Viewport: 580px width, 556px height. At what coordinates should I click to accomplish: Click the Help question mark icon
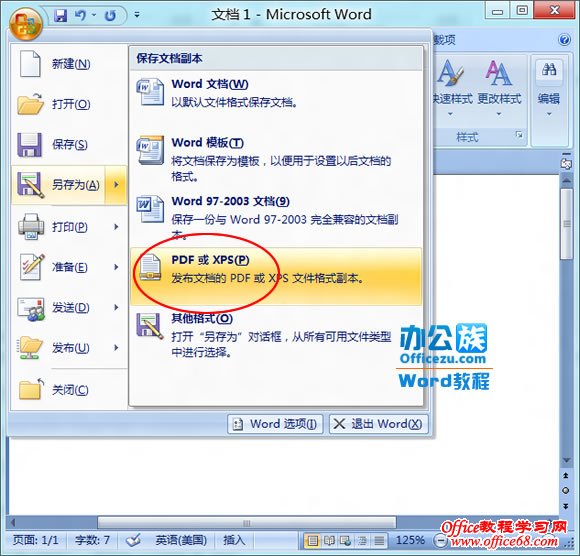pos(564,39)
